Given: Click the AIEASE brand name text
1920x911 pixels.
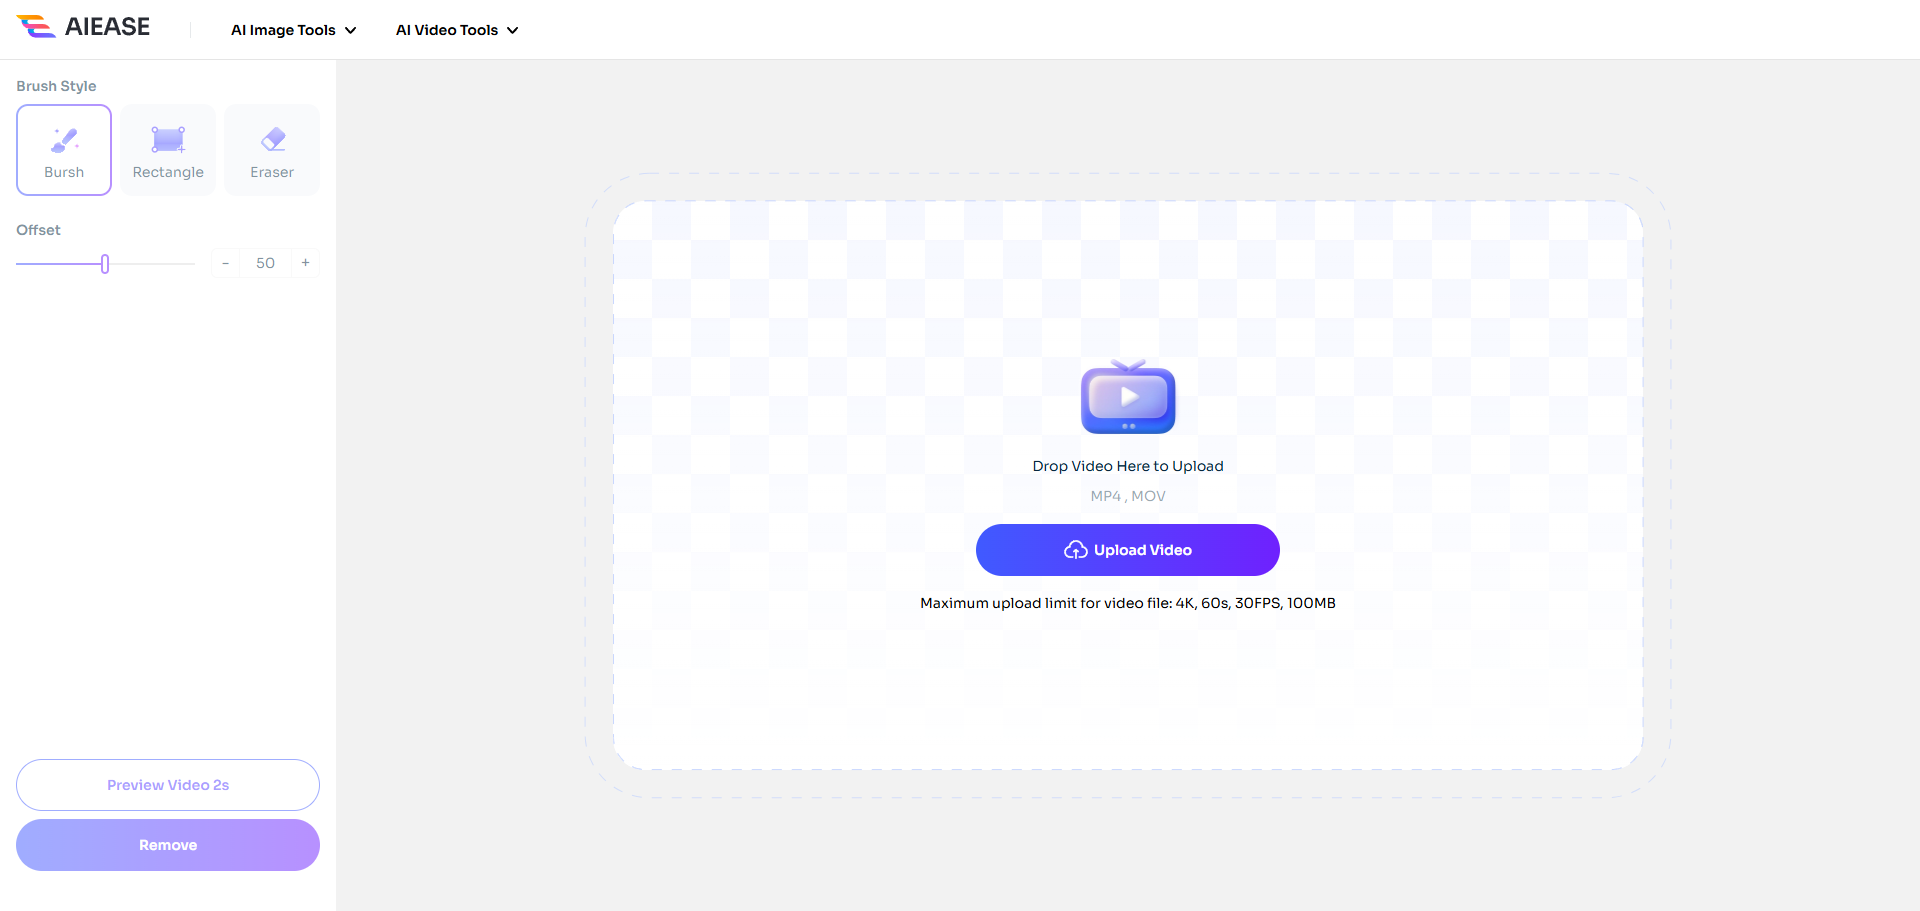Looking at the screenshot, I should point(107,27).
